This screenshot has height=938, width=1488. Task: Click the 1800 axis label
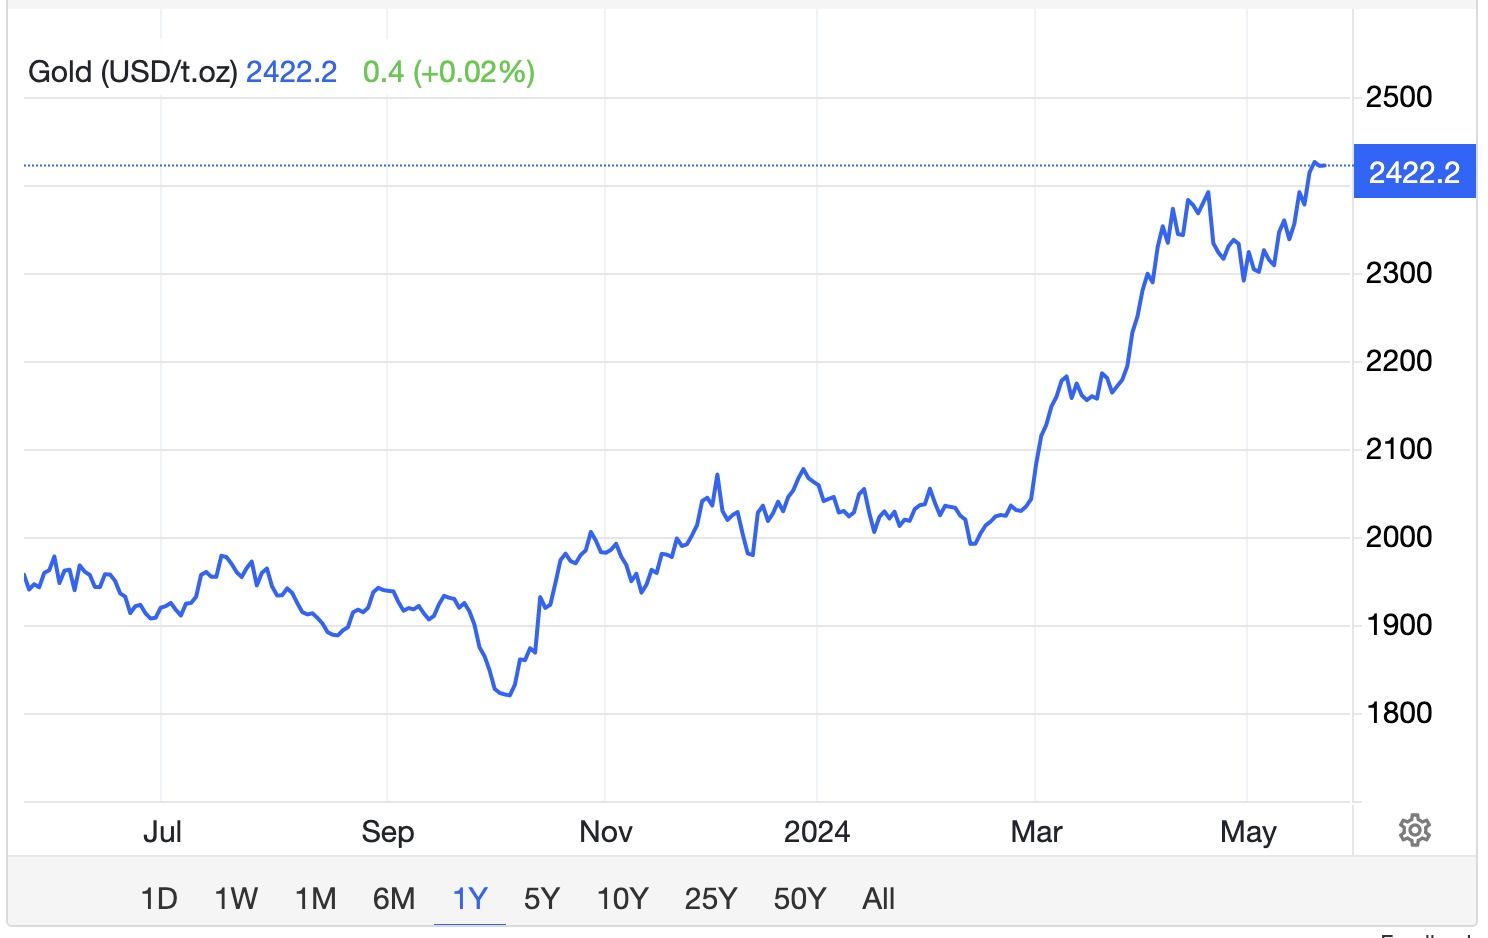[1399, 713]
